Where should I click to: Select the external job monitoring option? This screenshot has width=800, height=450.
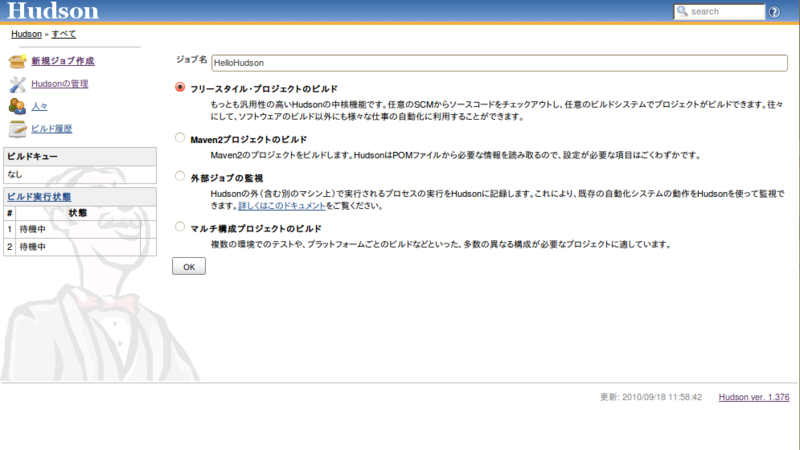pyautogui.click(x=180, y=177)
